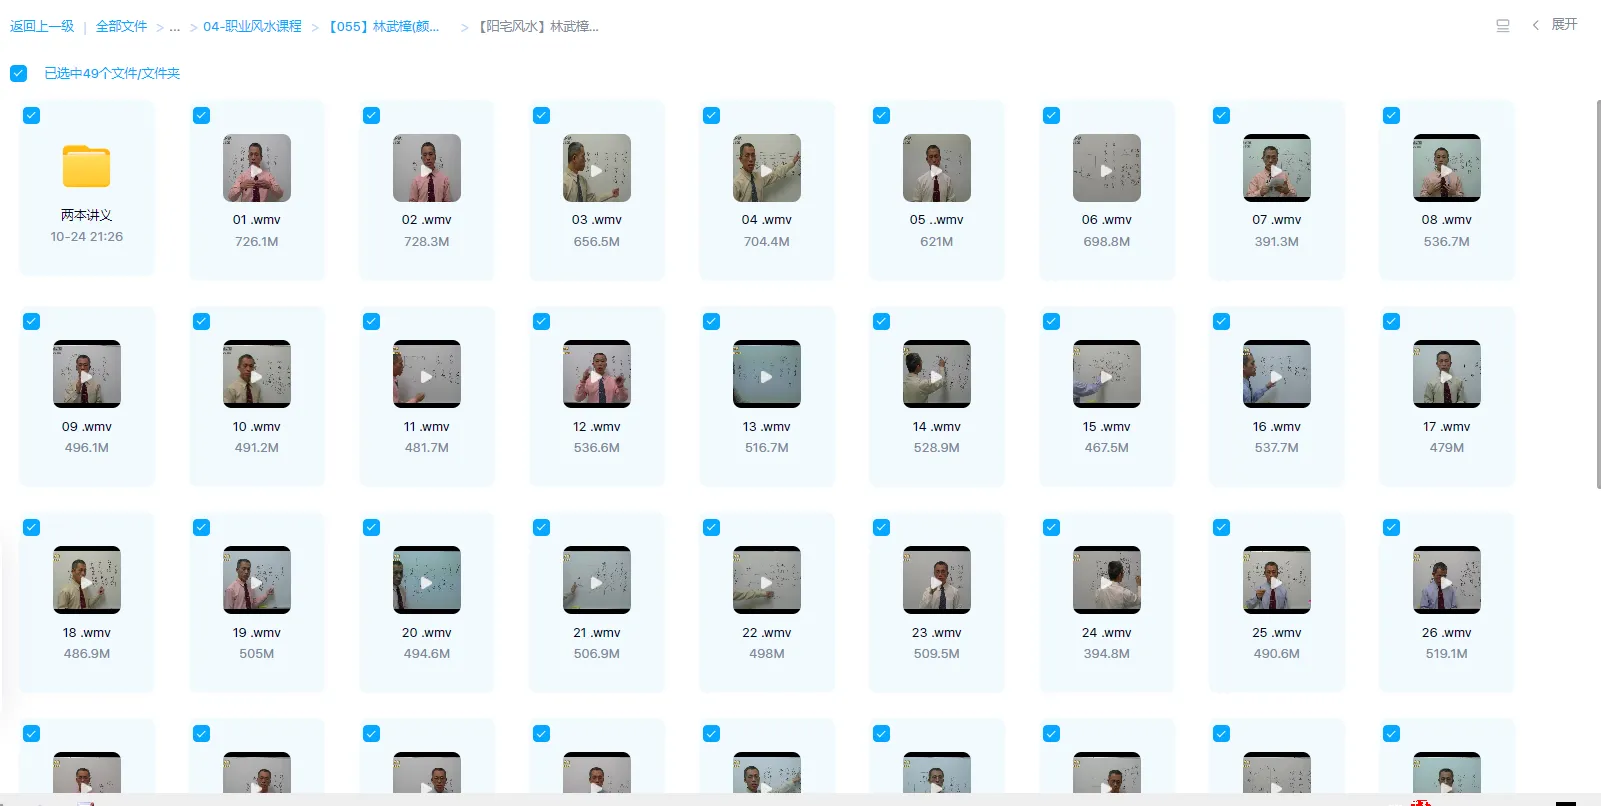The height and width of the screenshot is (806, 1601).
Task: Uncheck the 两本讲义 folder checkbox
Action: click(31, 115)
